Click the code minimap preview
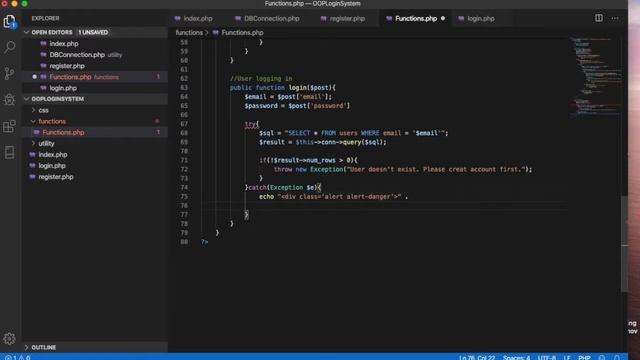The image size is (640, 360). tap(595, 77)
